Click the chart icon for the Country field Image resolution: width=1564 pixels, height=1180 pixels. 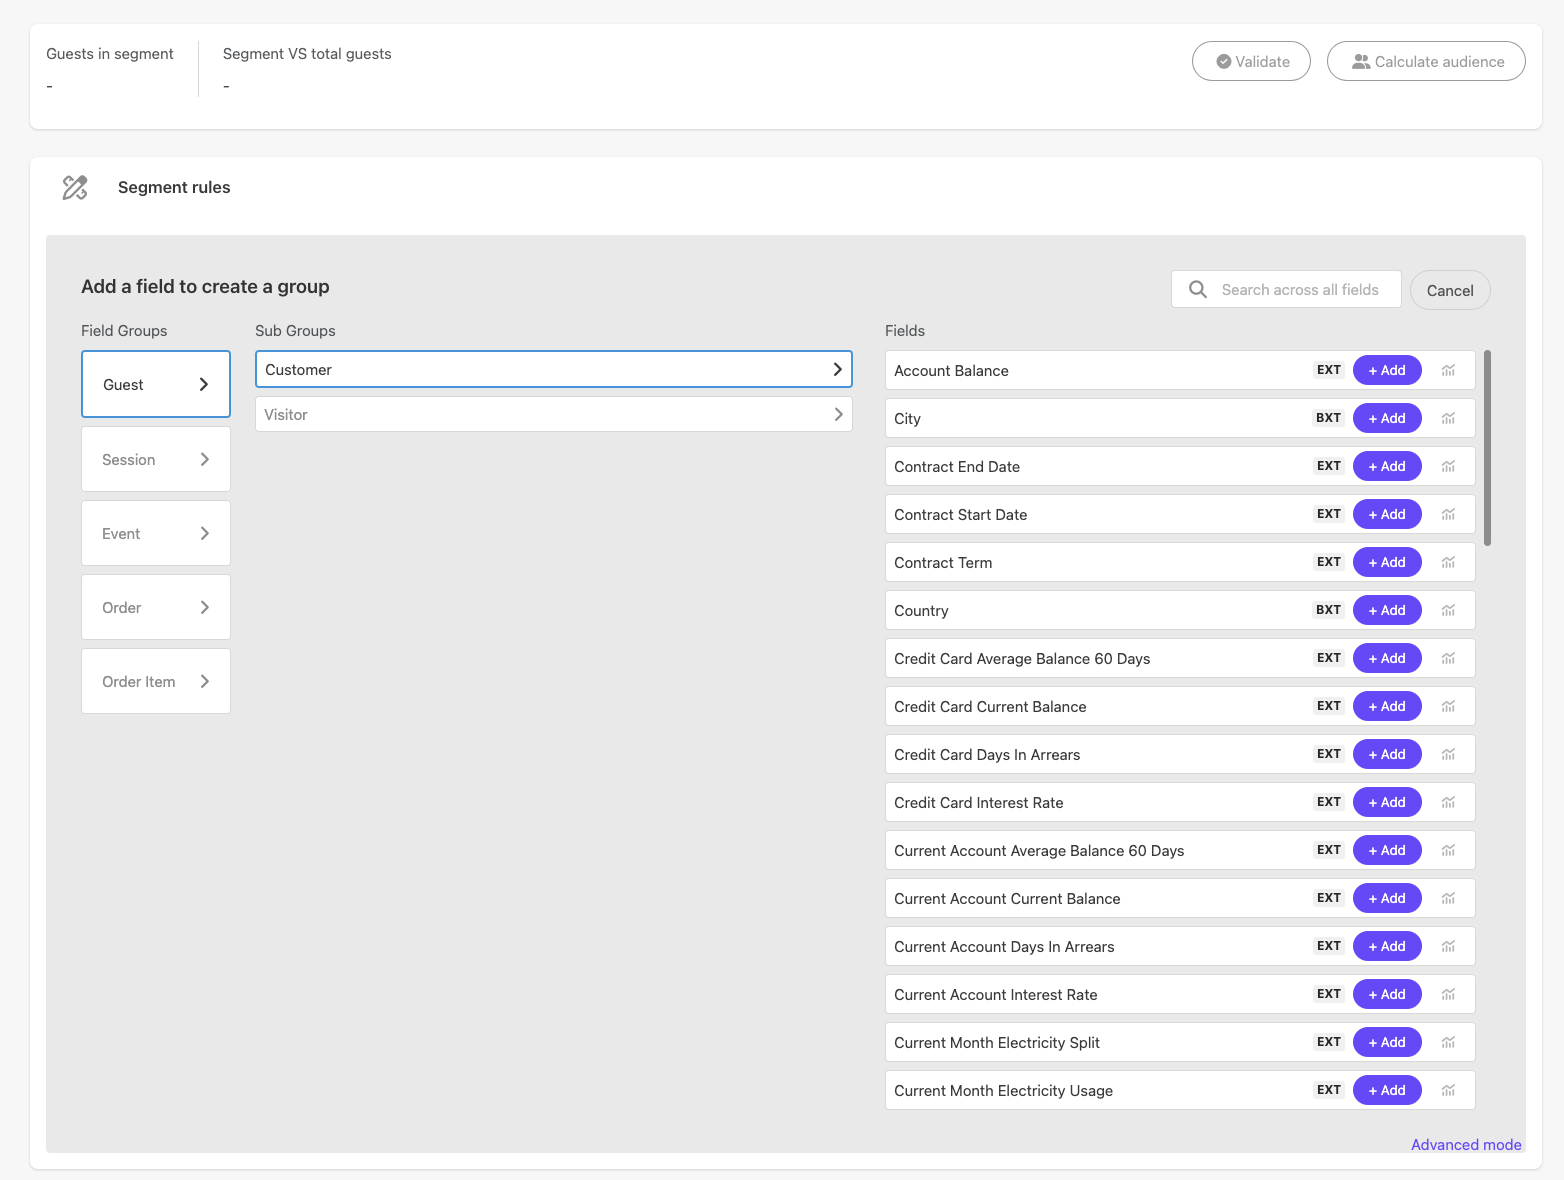coord(1448,610)
